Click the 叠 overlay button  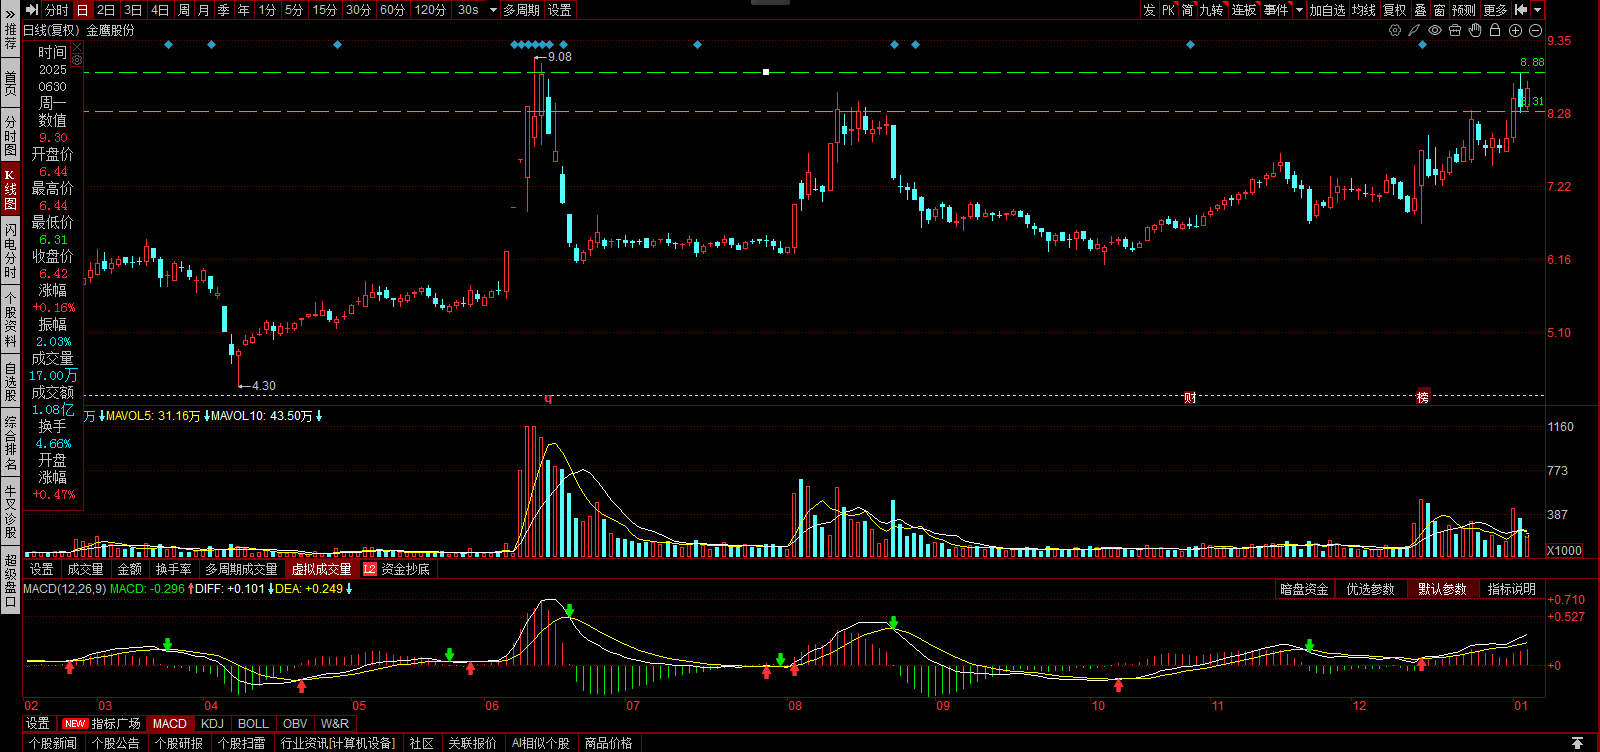tap(1420, 10)
